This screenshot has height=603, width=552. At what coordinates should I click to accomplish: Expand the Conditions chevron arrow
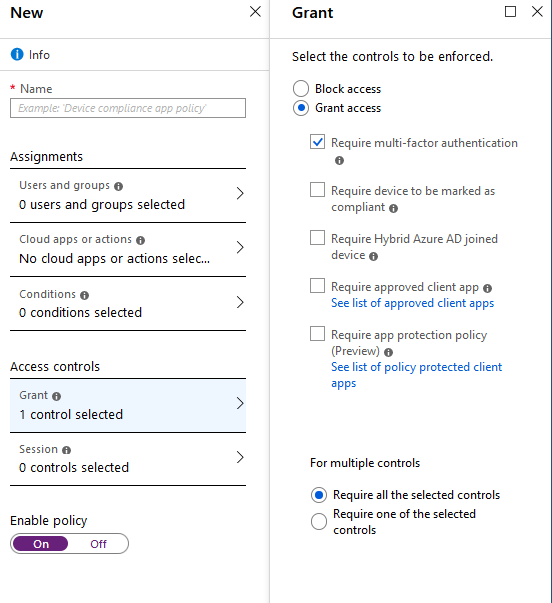240,302
